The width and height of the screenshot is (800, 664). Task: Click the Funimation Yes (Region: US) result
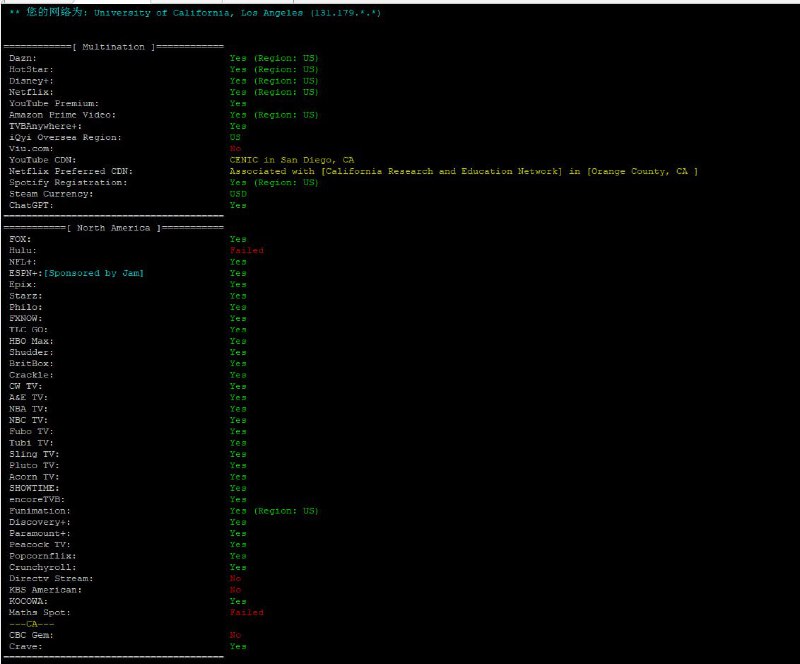coord(274,510)
